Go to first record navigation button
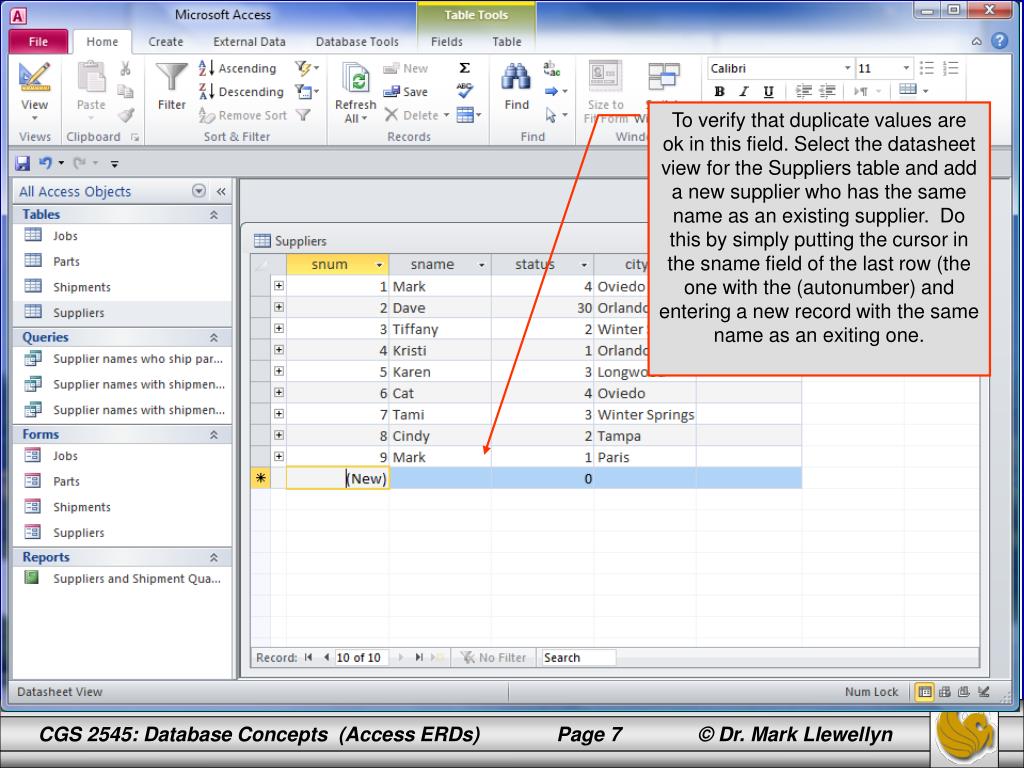 pyautogui.click(x=308, y=658)
